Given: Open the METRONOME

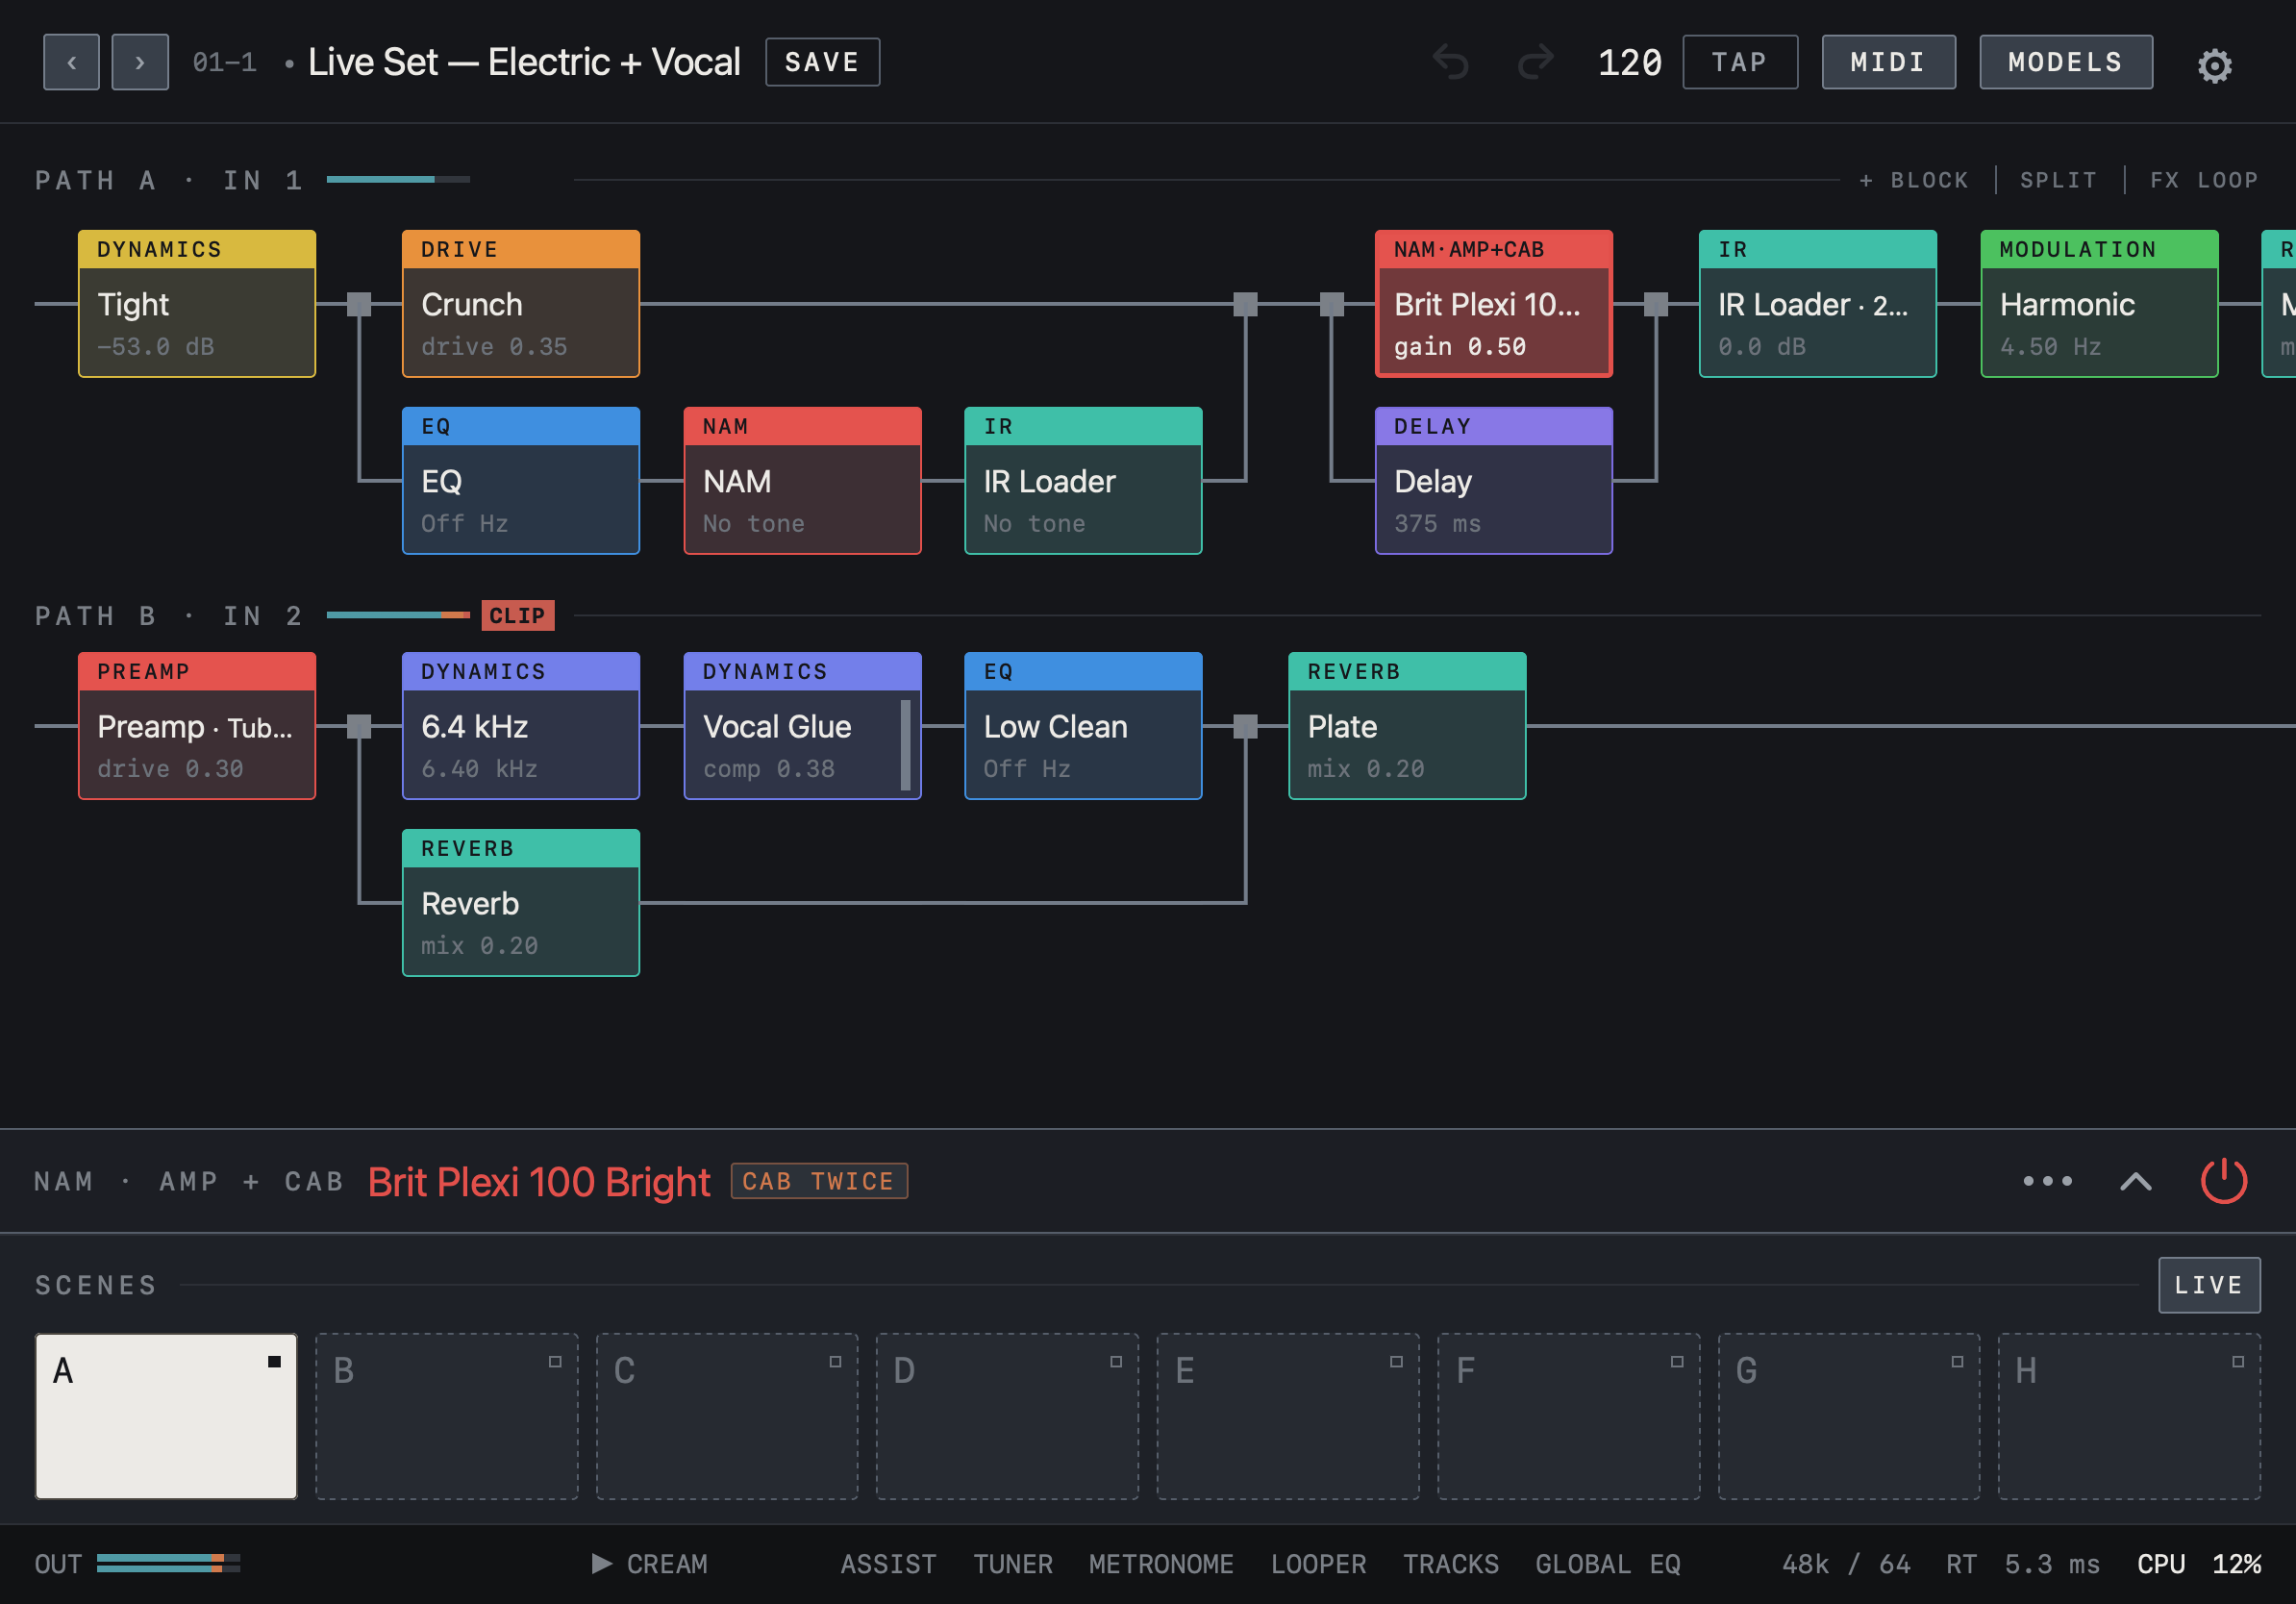Looking at the screenshot, I should 1161,1564.
